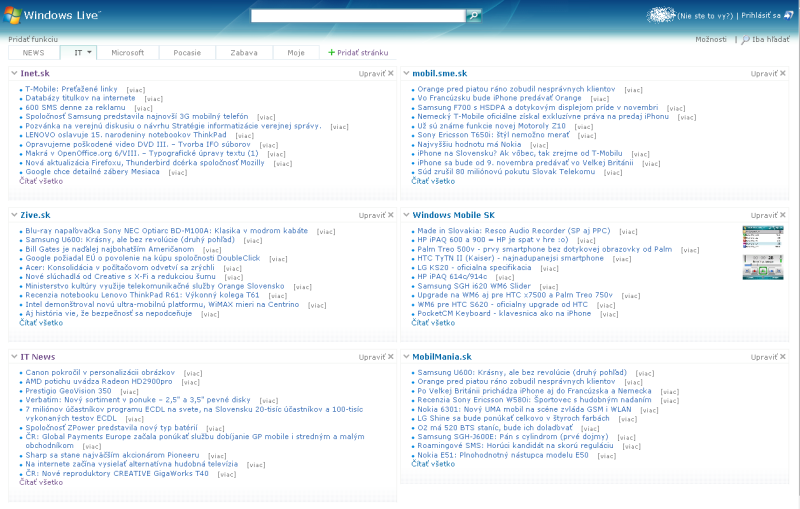
Task: Click Čítať všetko under IT News
Action: click(x=41, y=482)
